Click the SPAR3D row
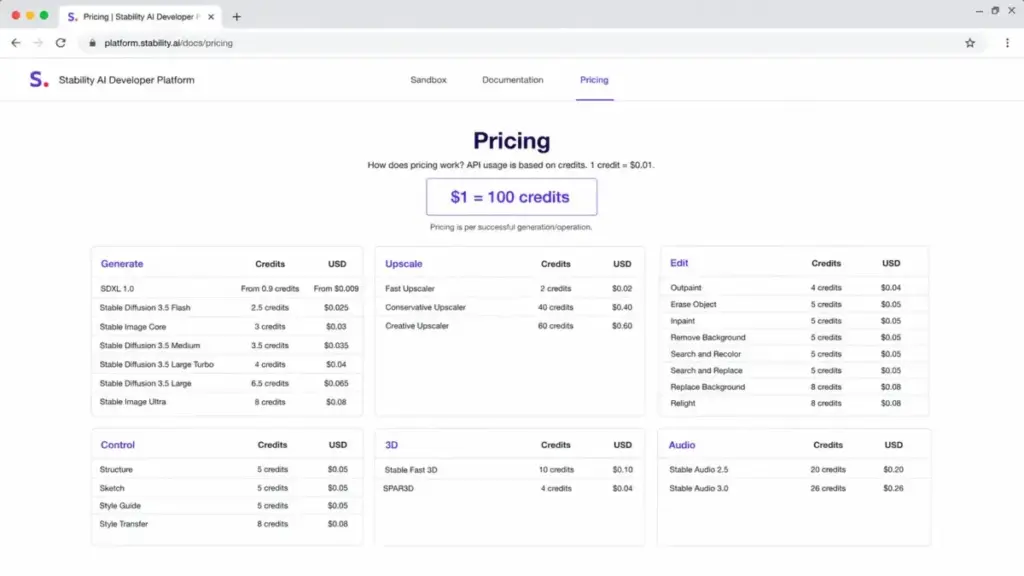 (509, 488)
